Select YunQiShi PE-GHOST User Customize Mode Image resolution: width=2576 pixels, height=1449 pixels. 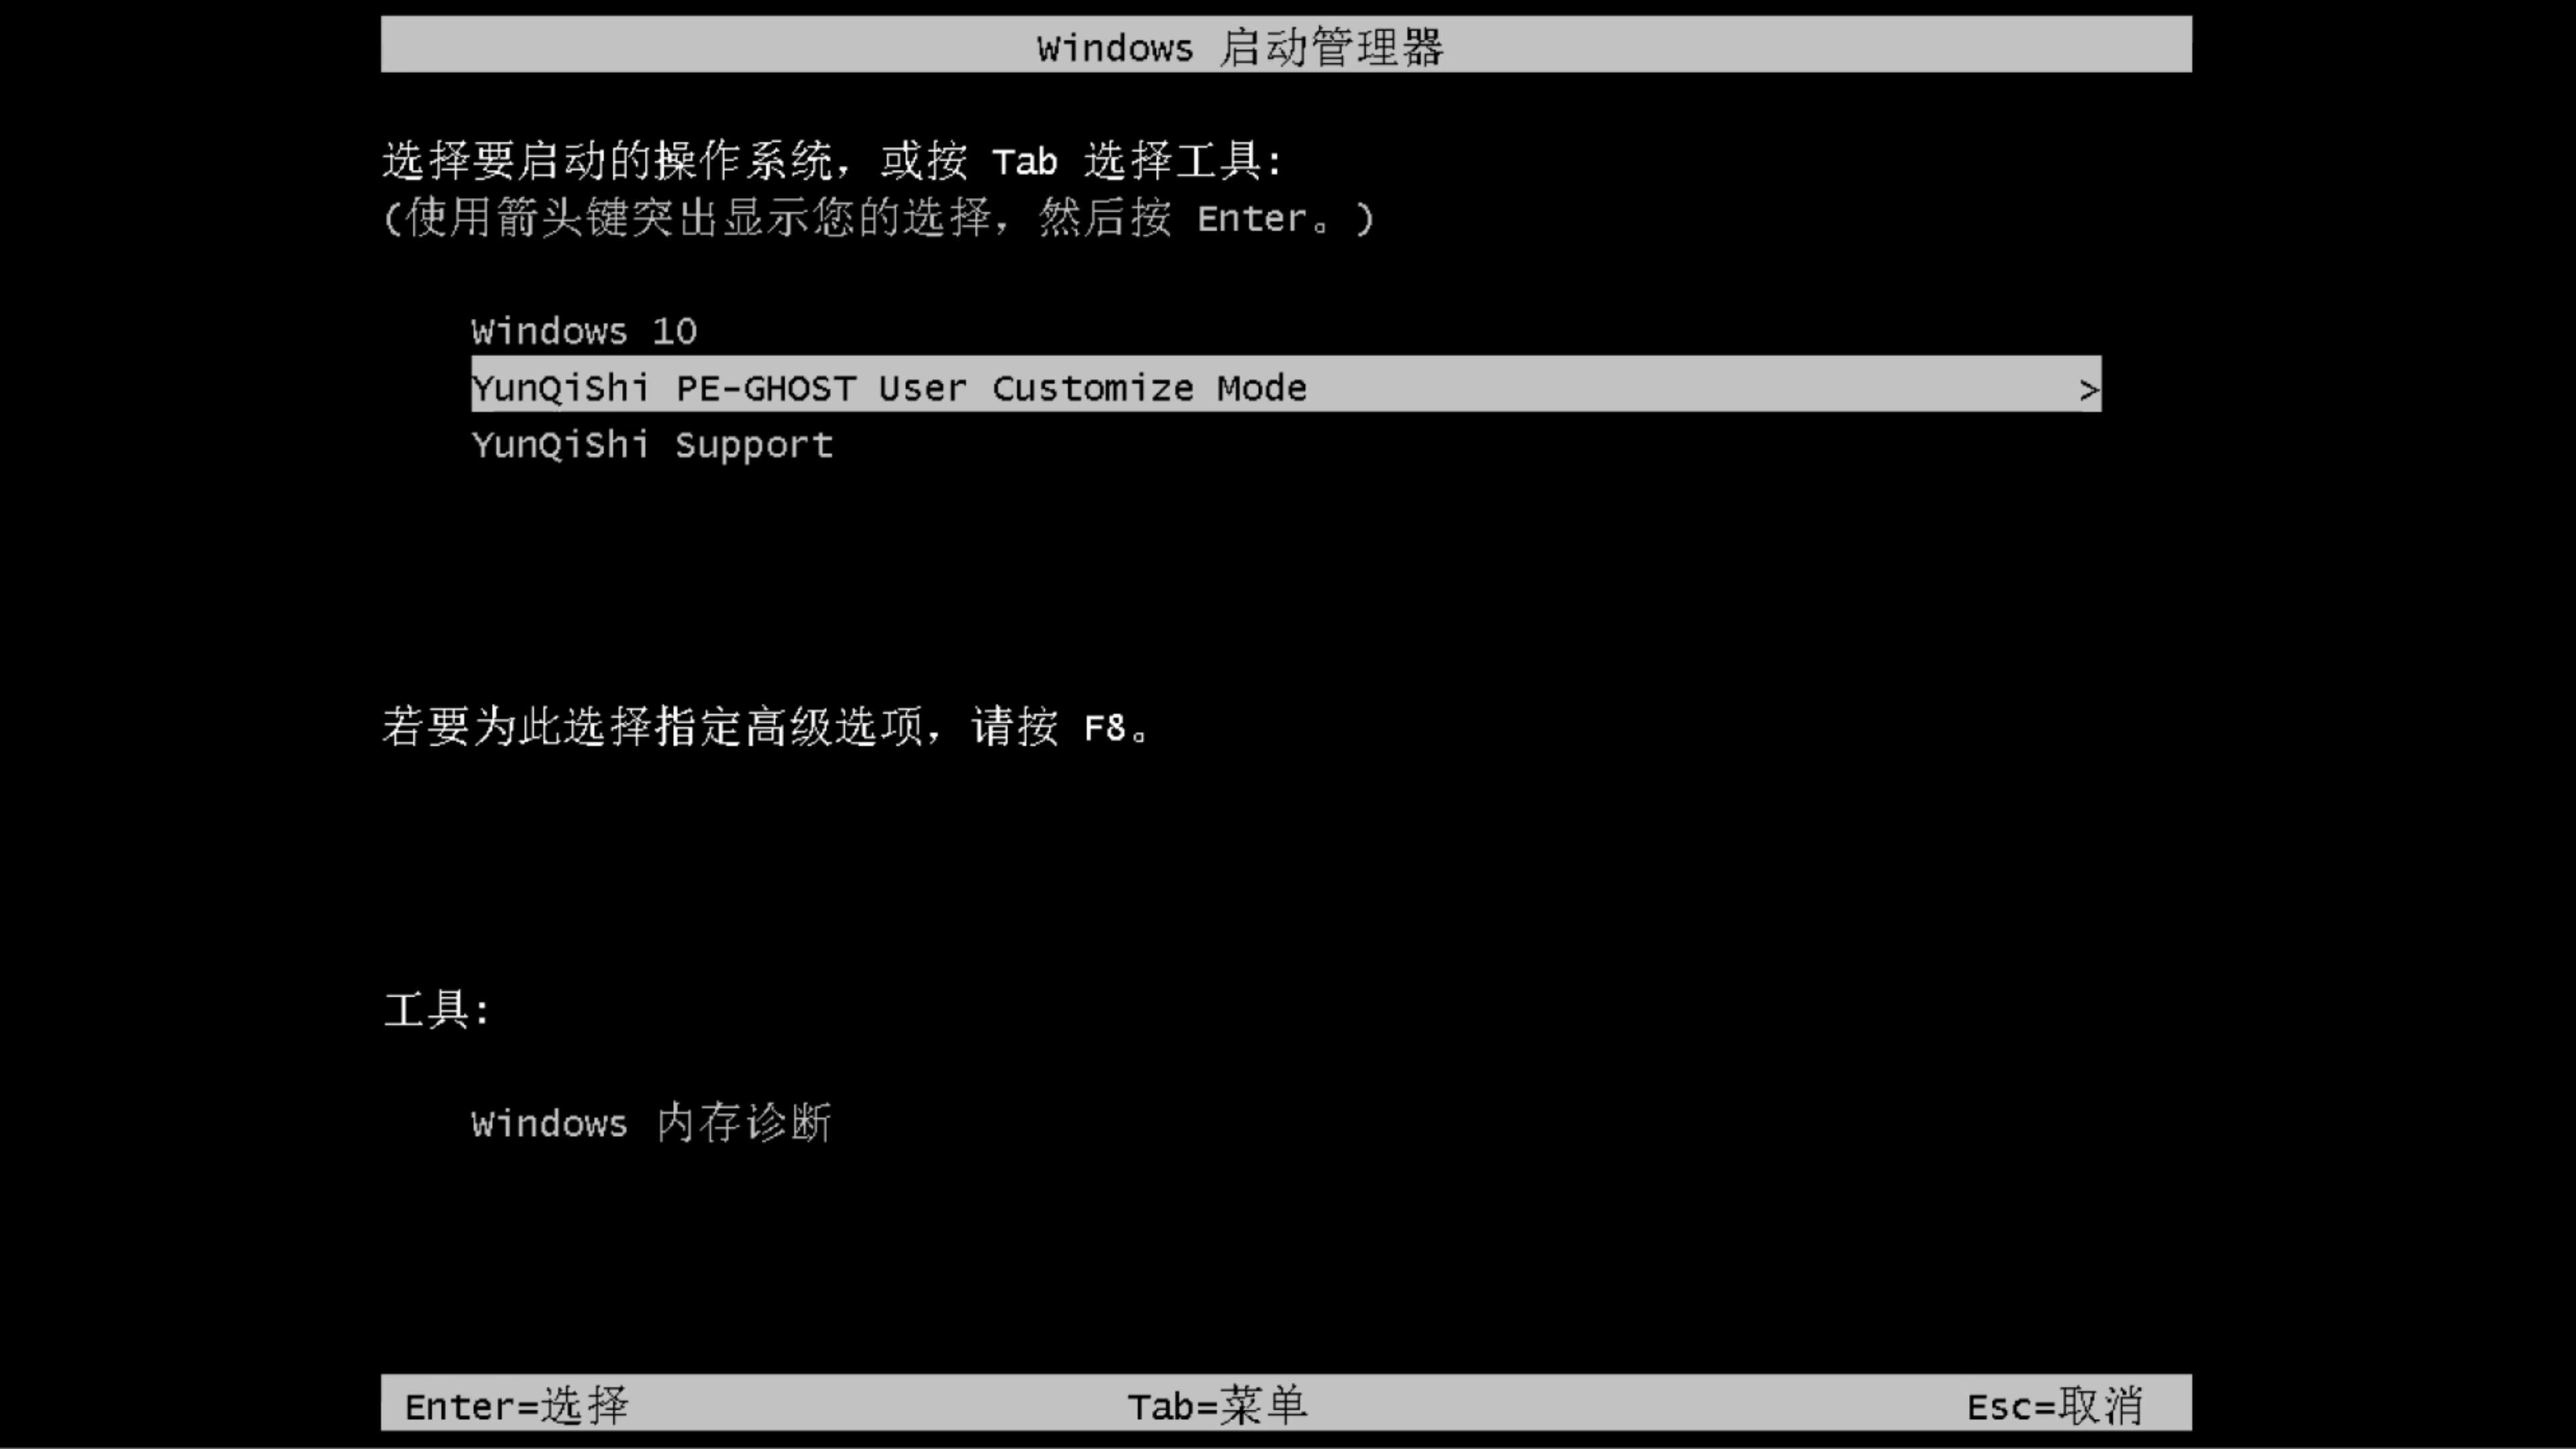[1286, 388]
